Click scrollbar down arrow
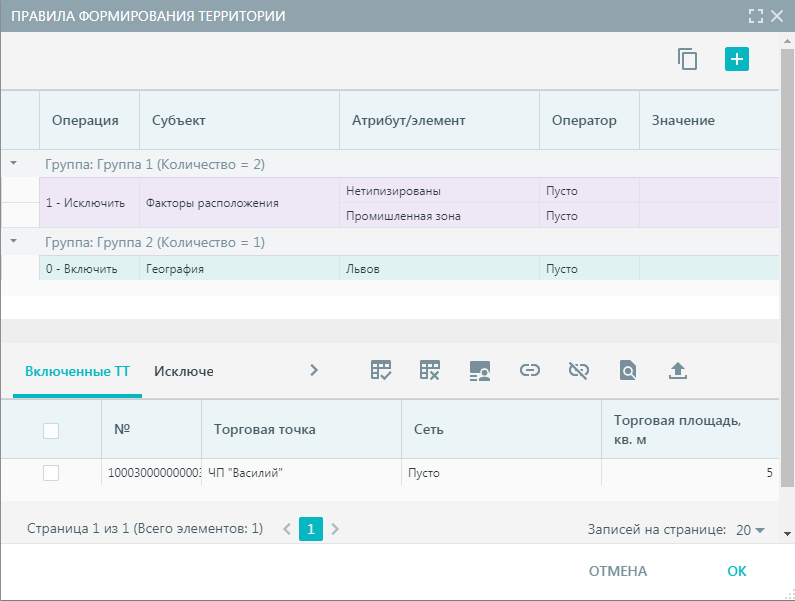This screenshot has height=601, width=795. [x=787, y=534]
